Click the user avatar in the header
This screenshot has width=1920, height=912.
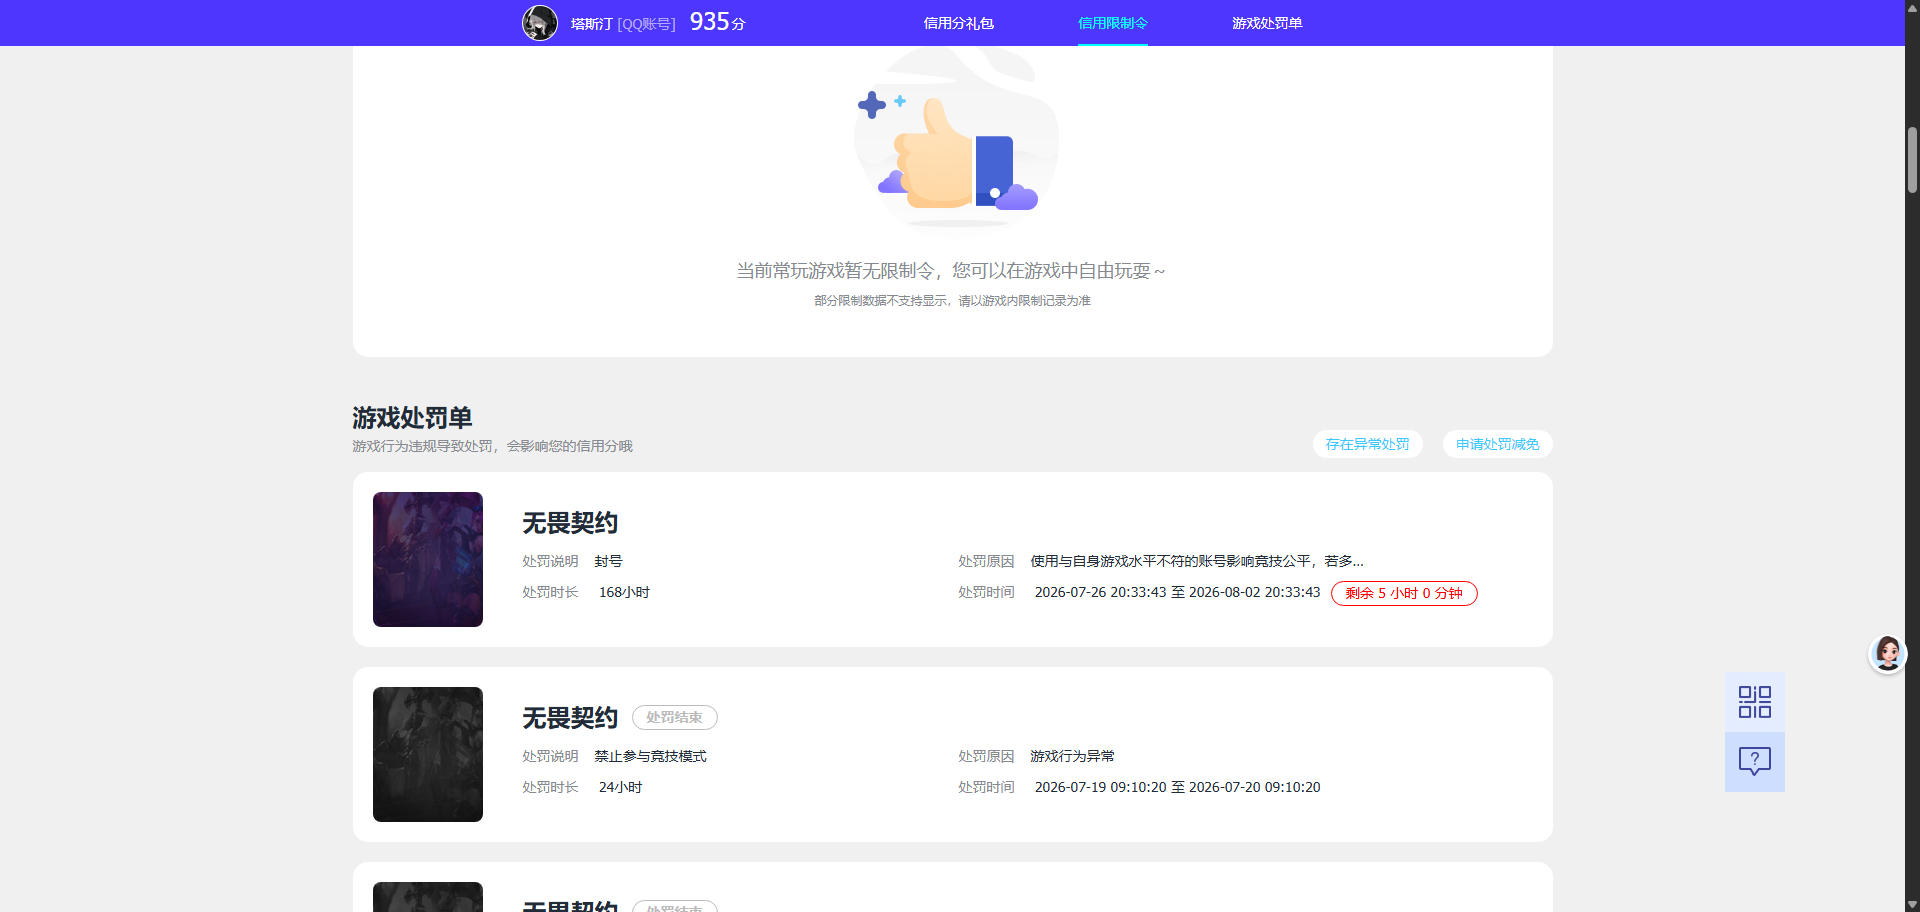540,23
